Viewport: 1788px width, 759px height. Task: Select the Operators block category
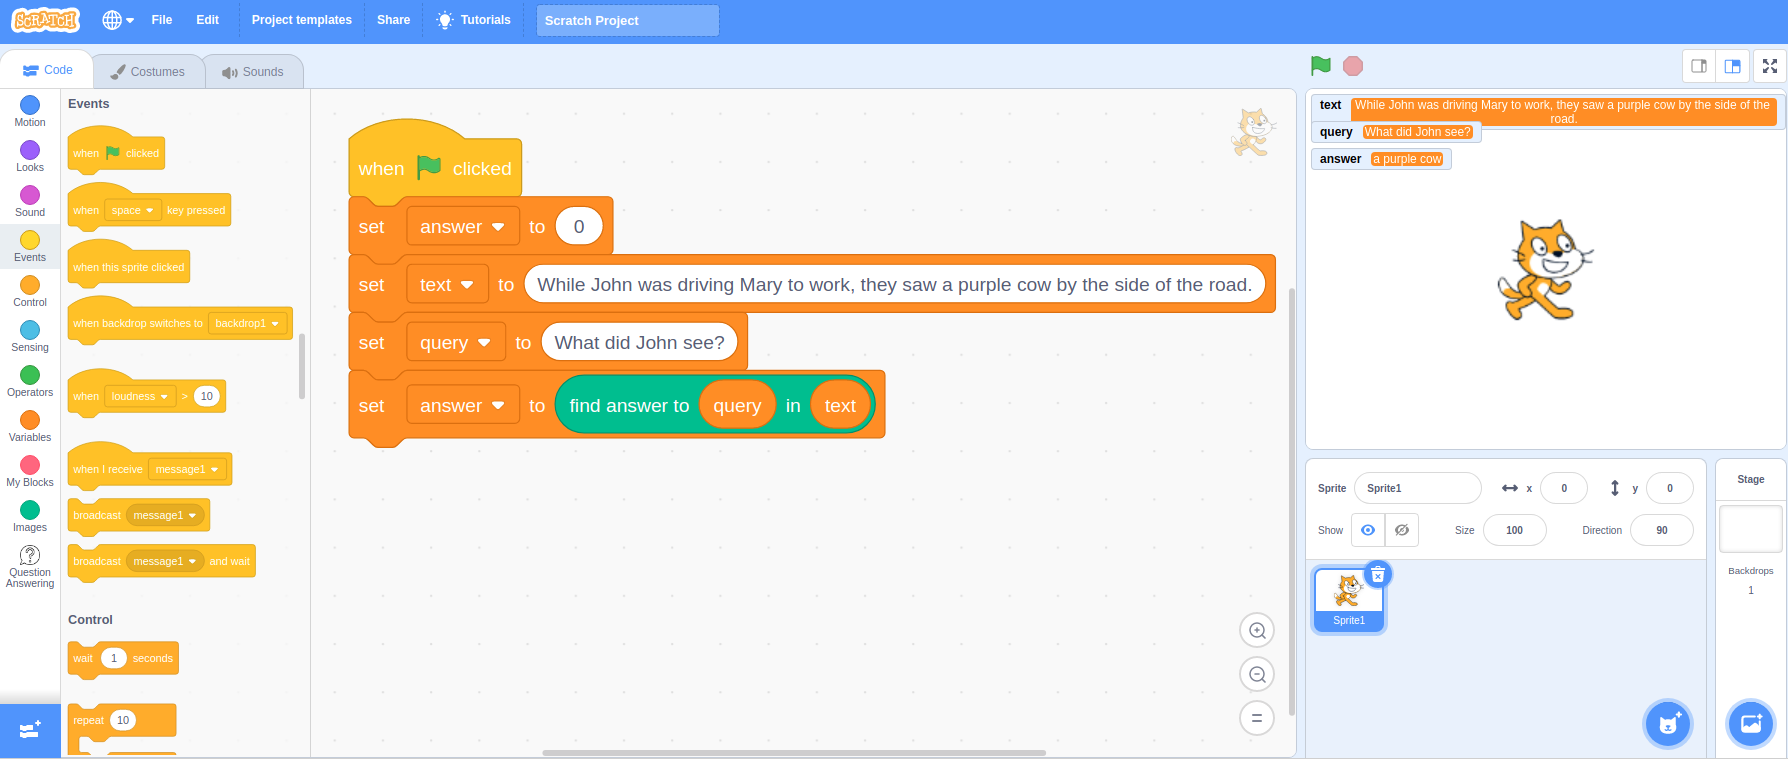click(x=30, y=381)
